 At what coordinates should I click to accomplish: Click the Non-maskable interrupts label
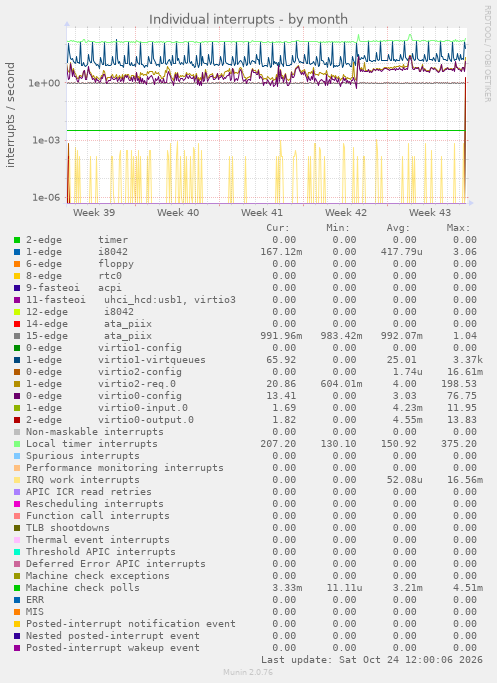point(95,432)
